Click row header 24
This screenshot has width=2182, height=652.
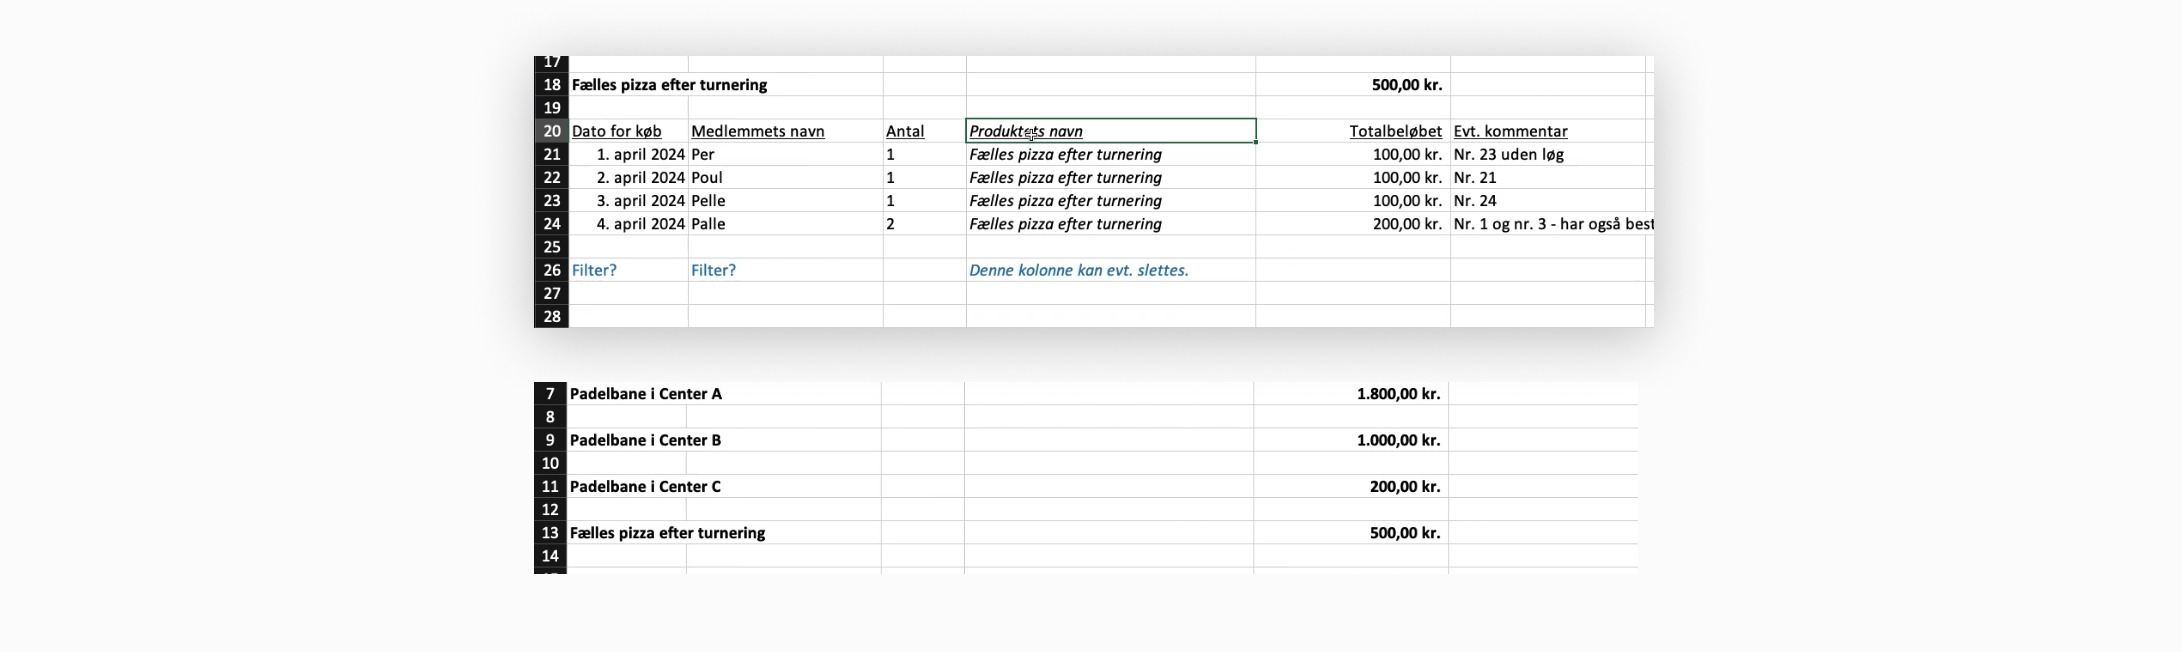point(552,224)
